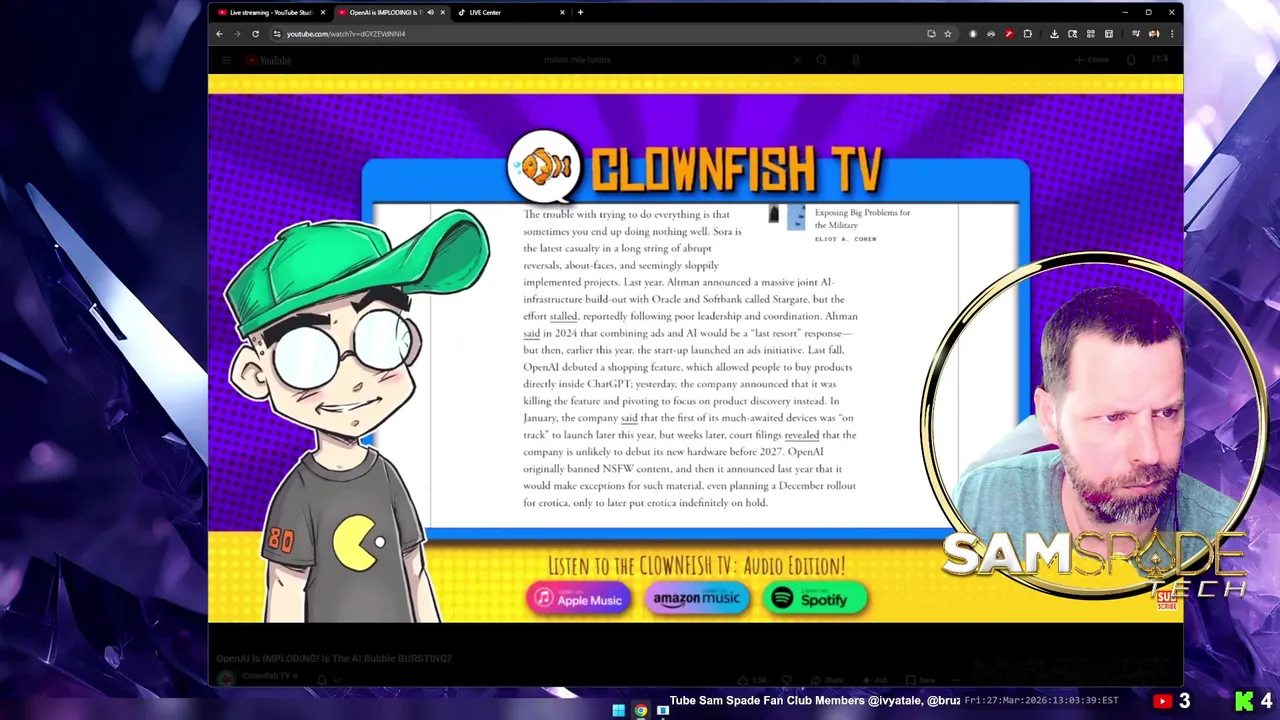
Task: Bookmark this page with the star icon
Action: 948,34
